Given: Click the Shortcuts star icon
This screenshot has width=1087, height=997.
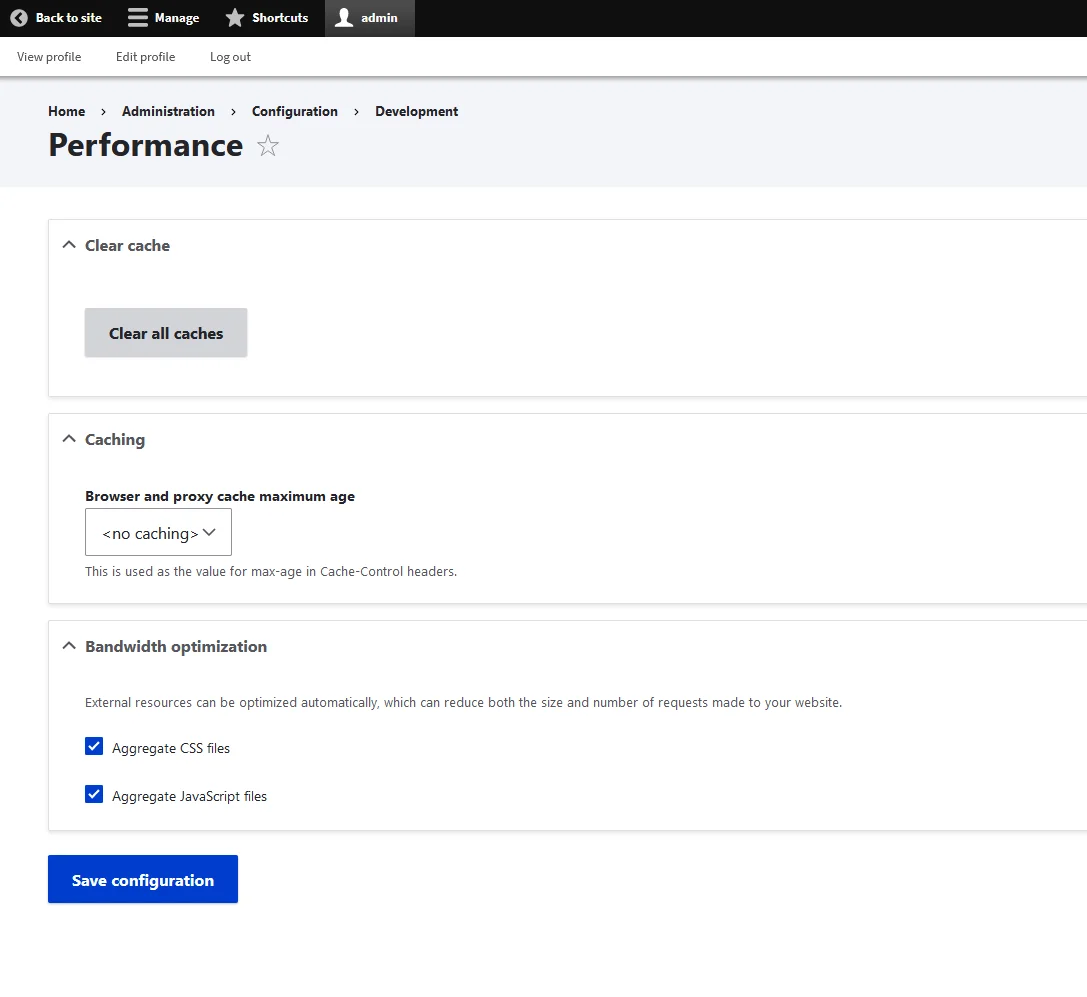Looking at the screenshot, I should pyautogui.click(x=234, y=18).
